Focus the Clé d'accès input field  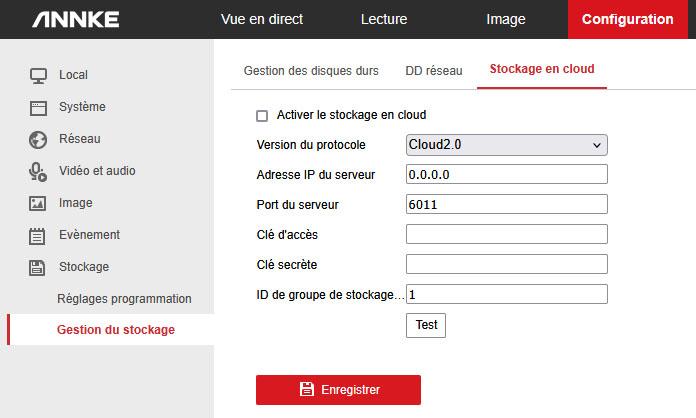[x=507, y=235]
